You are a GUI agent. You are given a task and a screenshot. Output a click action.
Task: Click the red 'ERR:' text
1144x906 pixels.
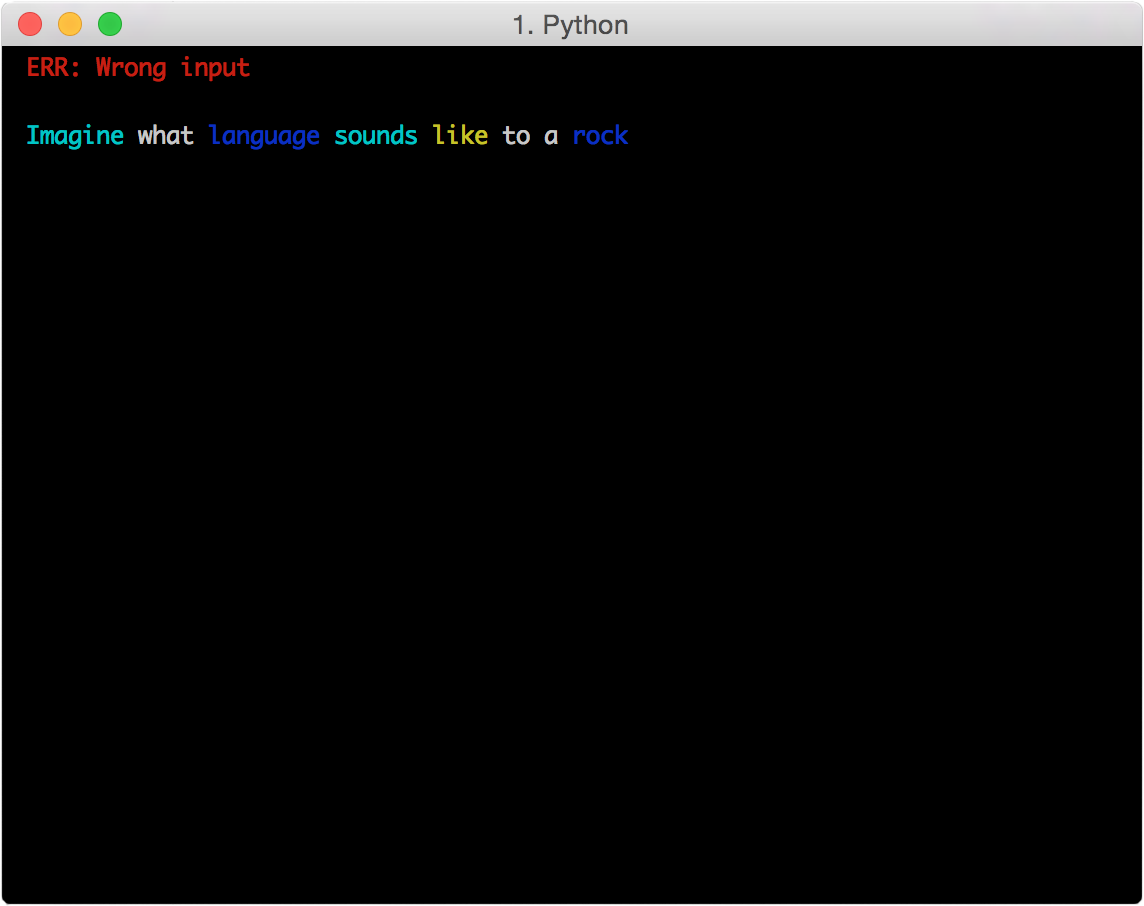coord(53,67)
